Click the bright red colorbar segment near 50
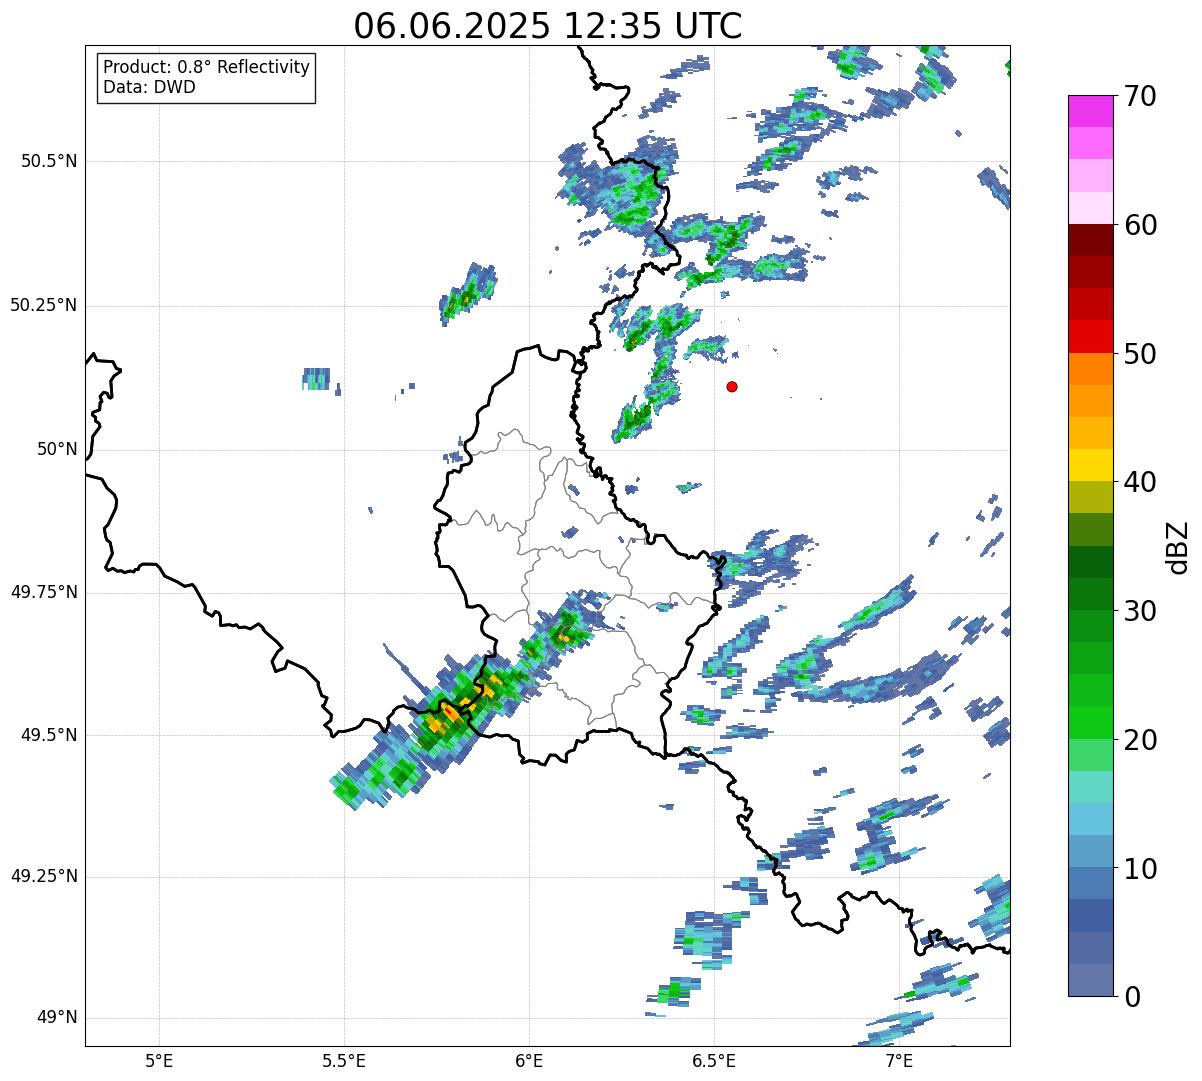The image size is (1202, 1081). point(1090,337)
